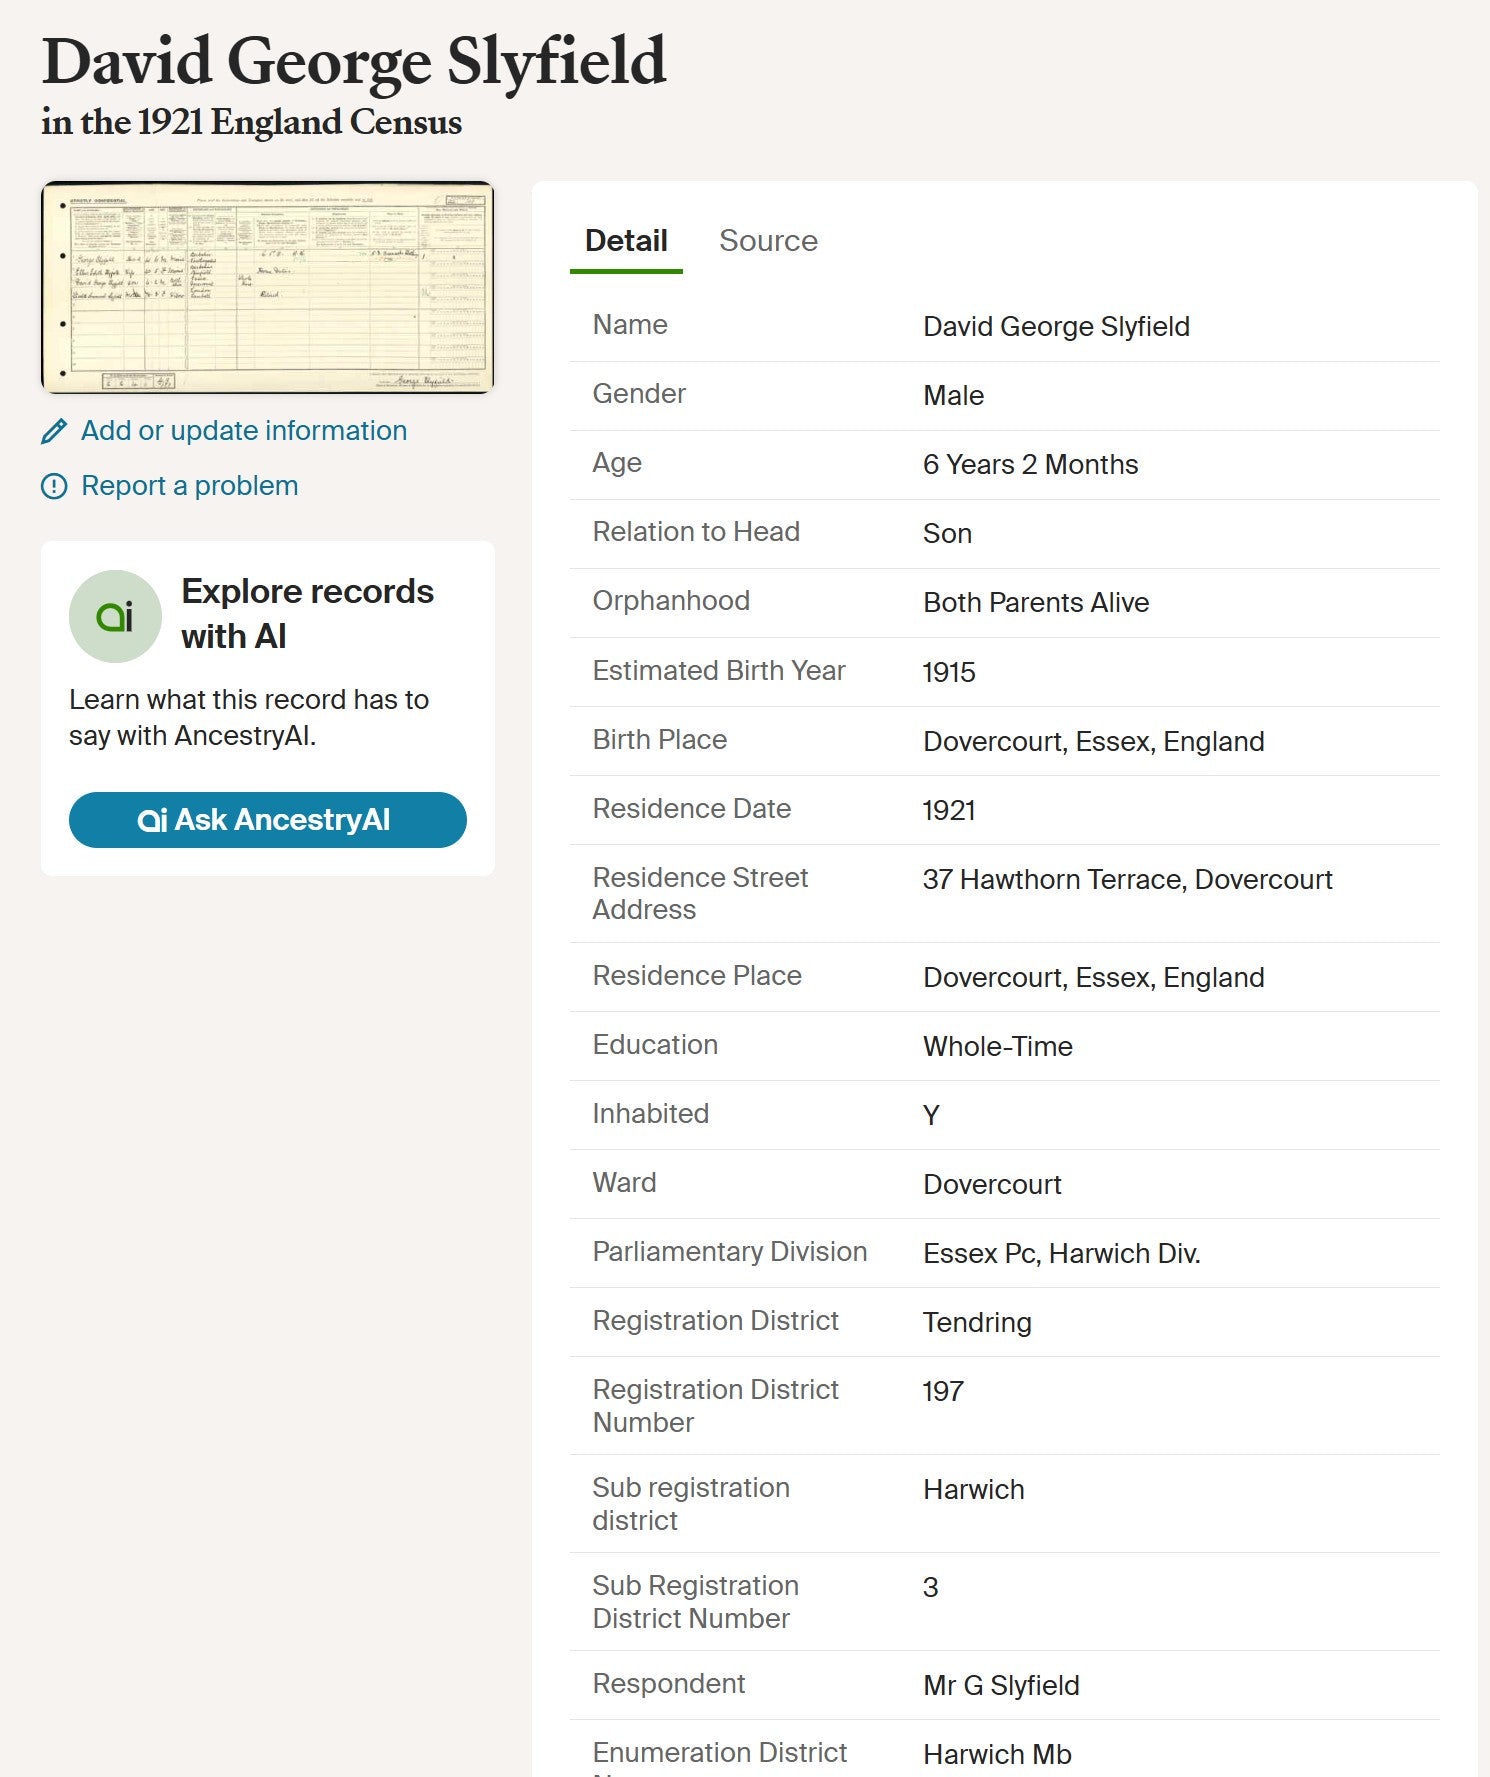Switch to the Source tab
Image resolution: width=1490 pixels, height=1777 pixels.
(x=767, y=241)
